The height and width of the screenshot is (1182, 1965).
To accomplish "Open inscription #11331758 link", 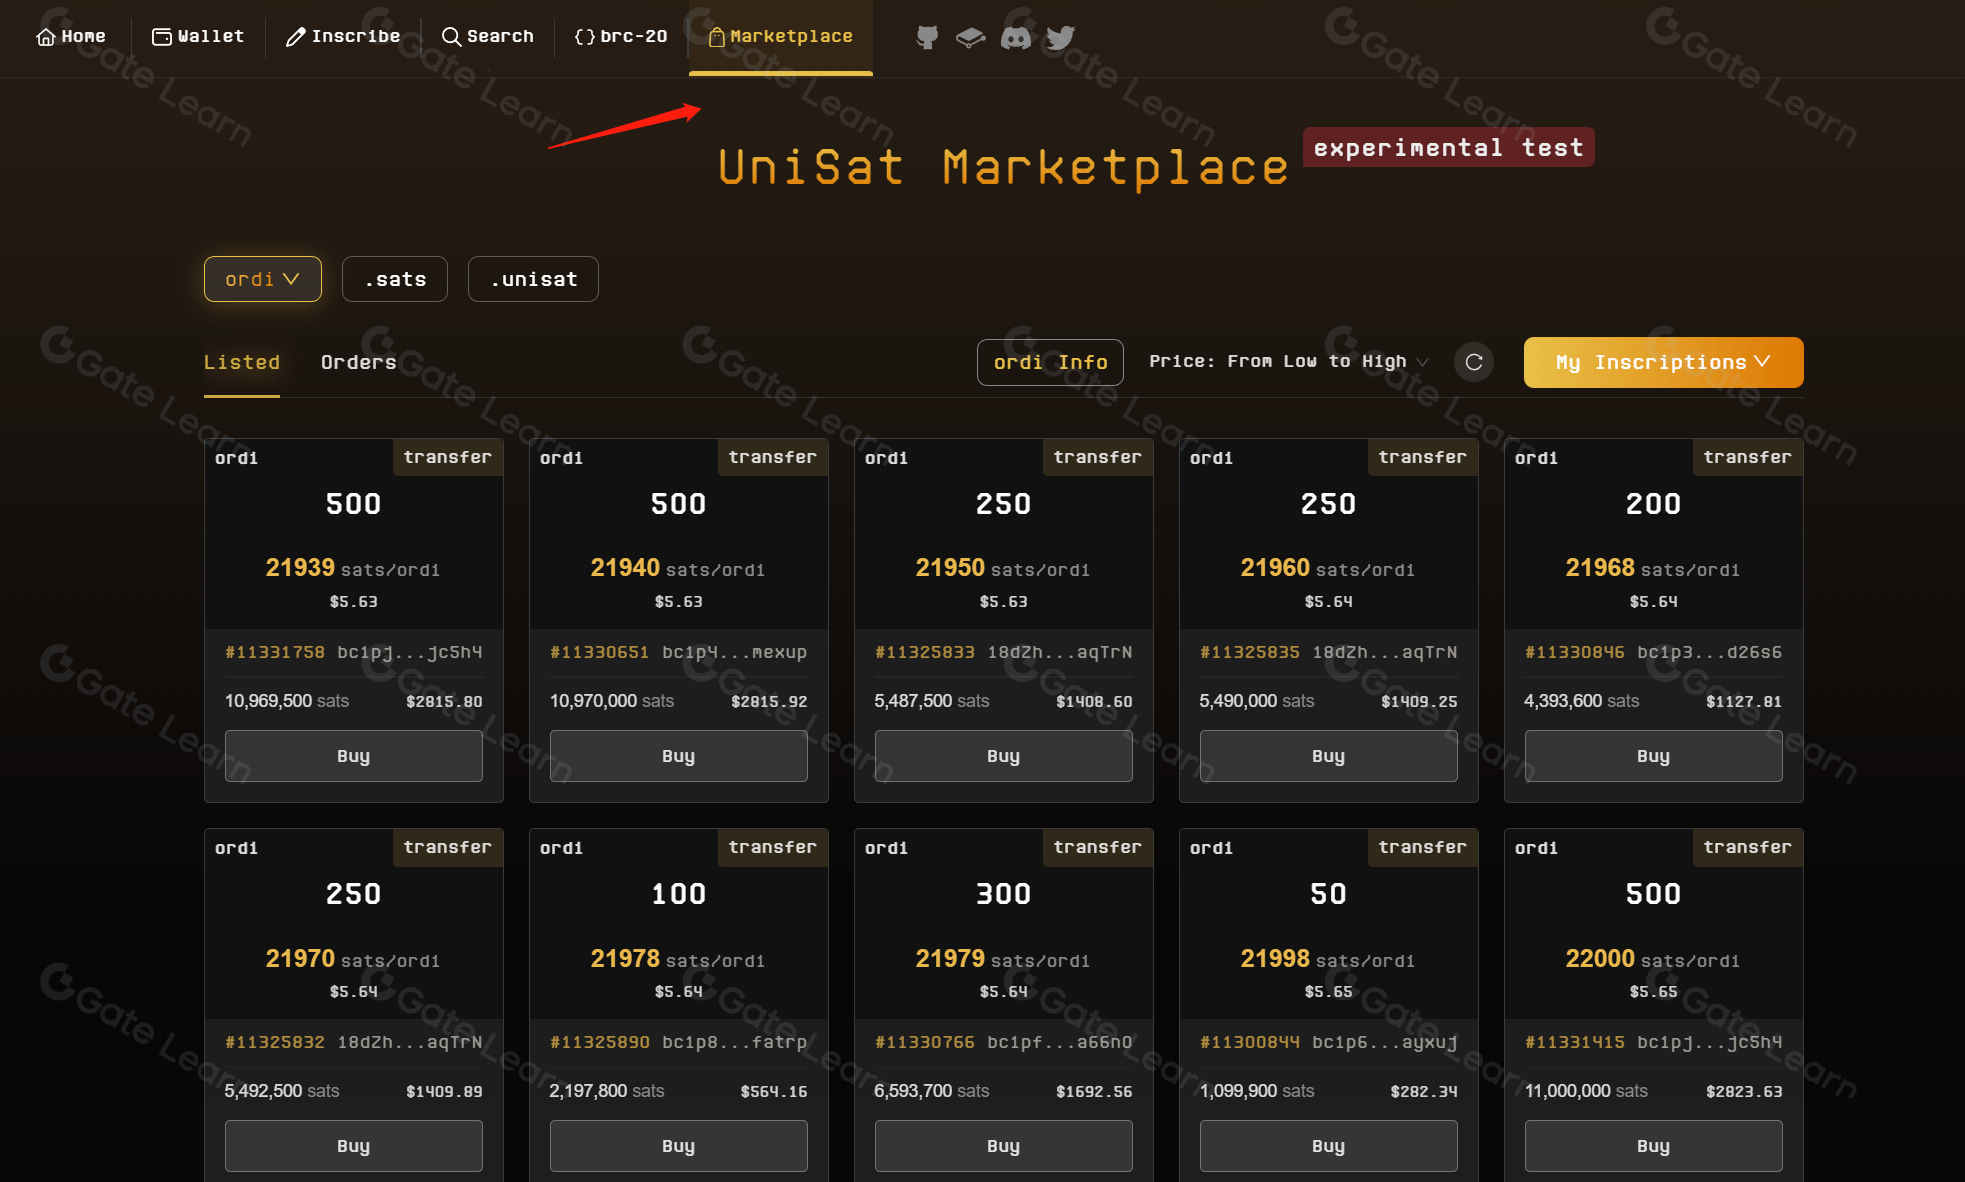I will (275, 652).
